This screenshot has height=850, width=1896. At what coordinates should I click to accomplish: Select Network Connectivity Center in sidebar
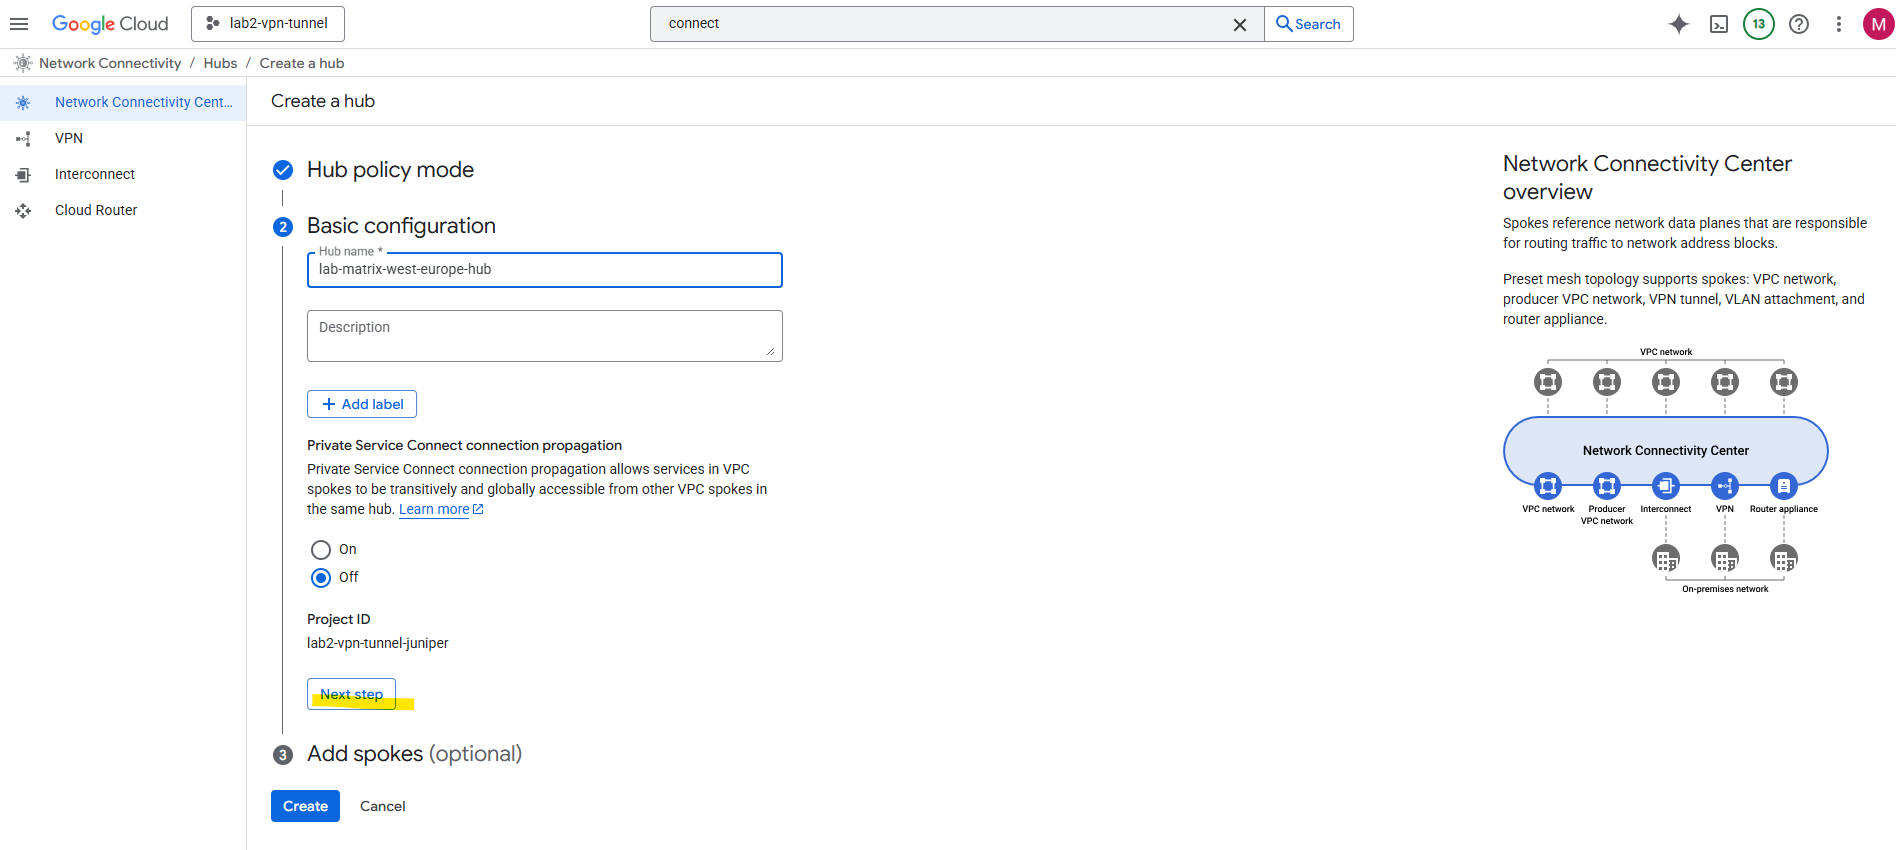click(123, 102)
